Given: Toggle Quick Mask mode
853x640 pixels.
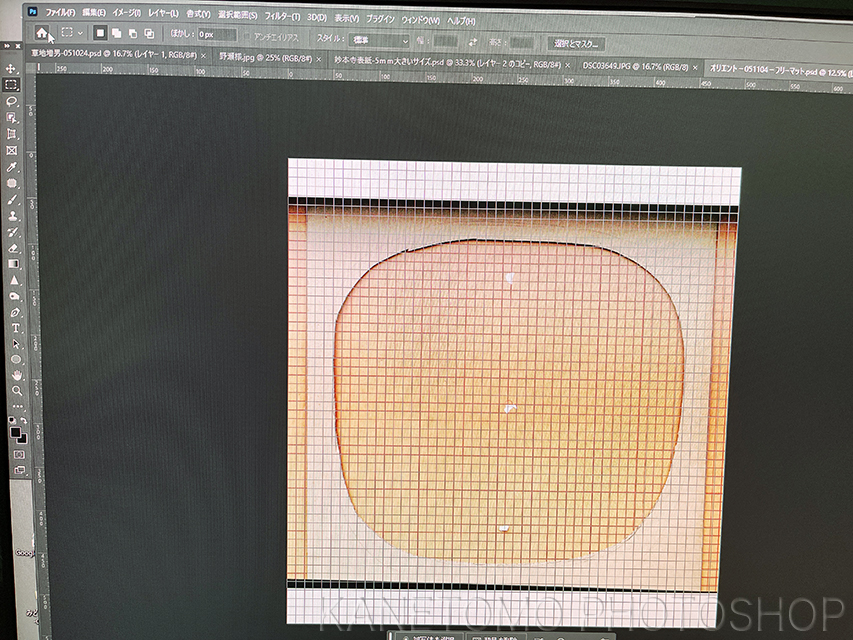Looking at the screenshot, I should point(19,454).
